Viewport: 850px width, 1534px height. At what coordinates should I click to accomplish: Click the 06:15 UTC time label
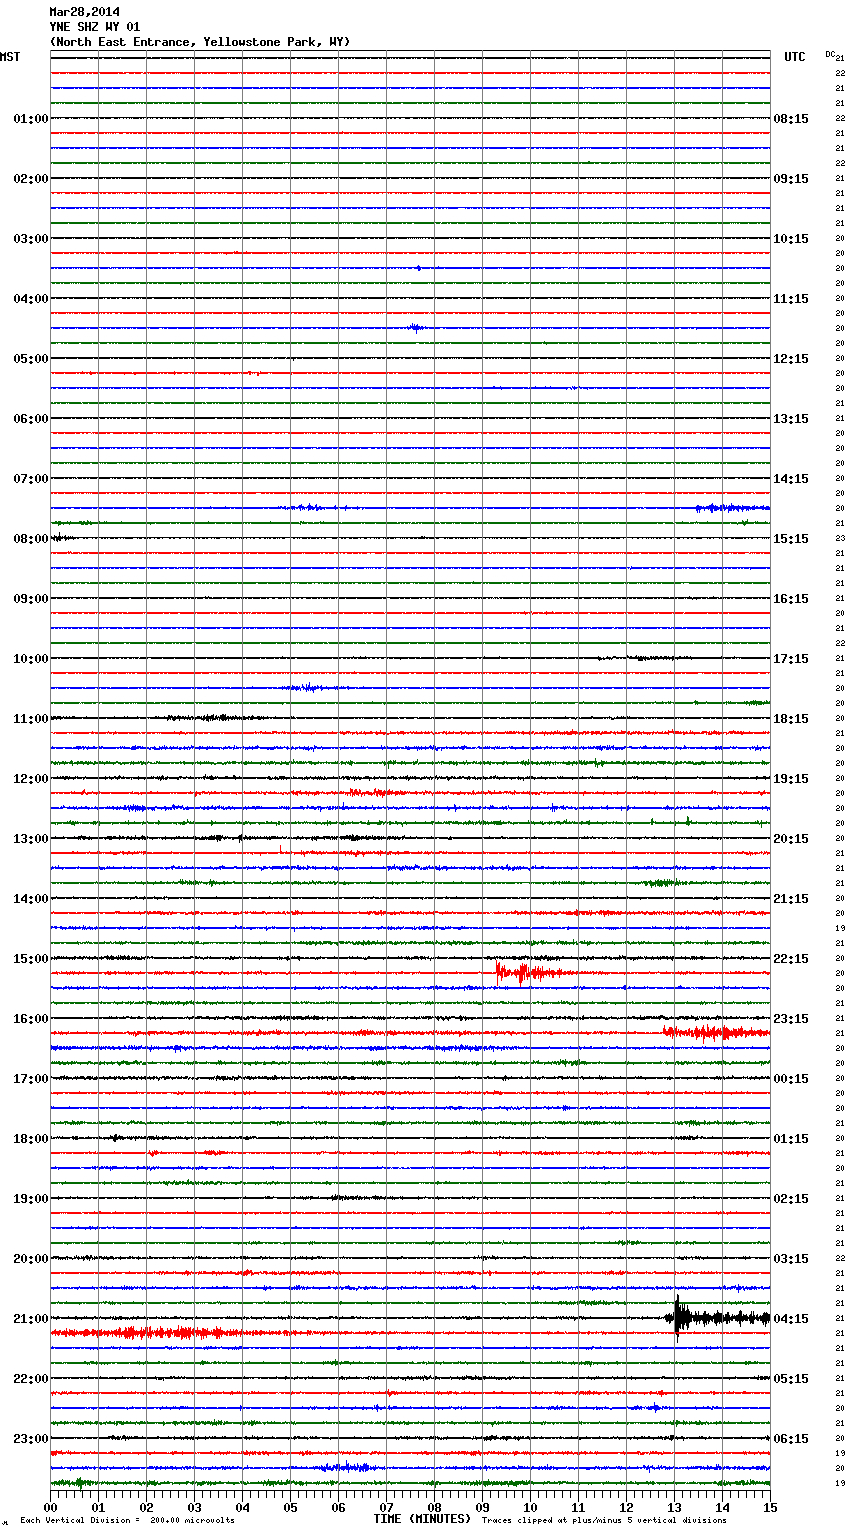pos(791,1439)
